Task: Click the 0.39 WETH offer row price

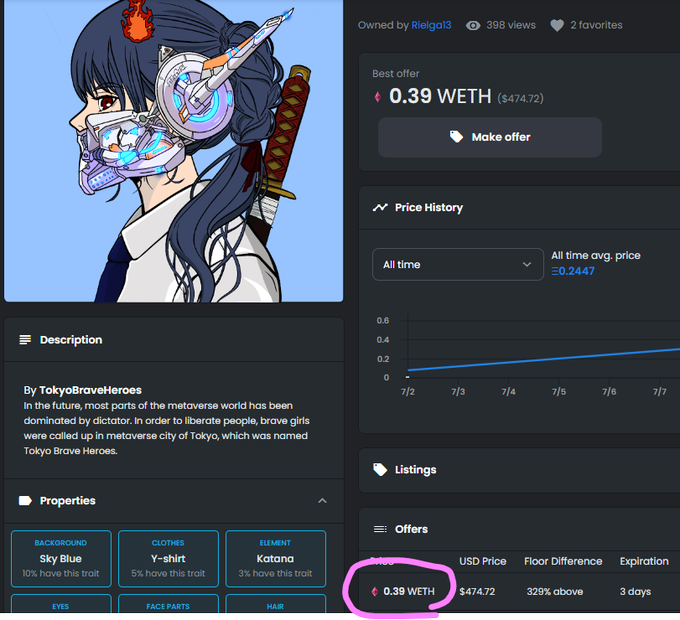Action: [x=409, y=591]
